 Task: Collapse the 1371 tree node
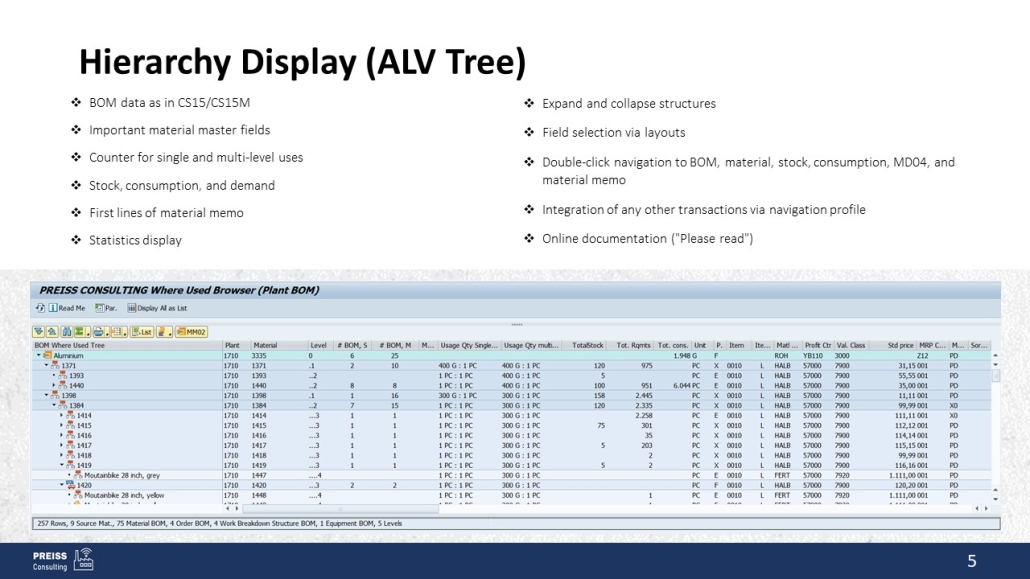46,366
